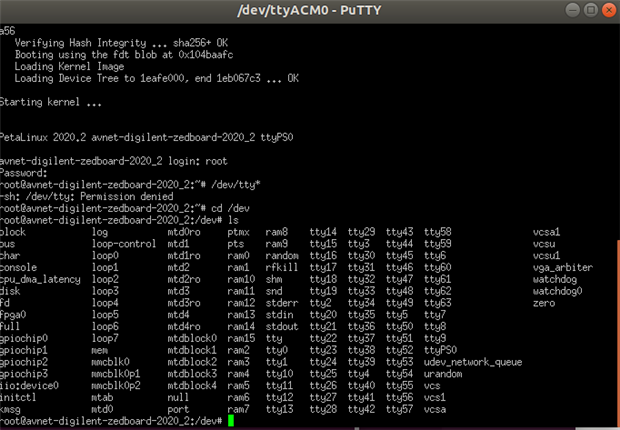
Task: Click 'gpiochip0' entry
Action: [x=24, y=339]
